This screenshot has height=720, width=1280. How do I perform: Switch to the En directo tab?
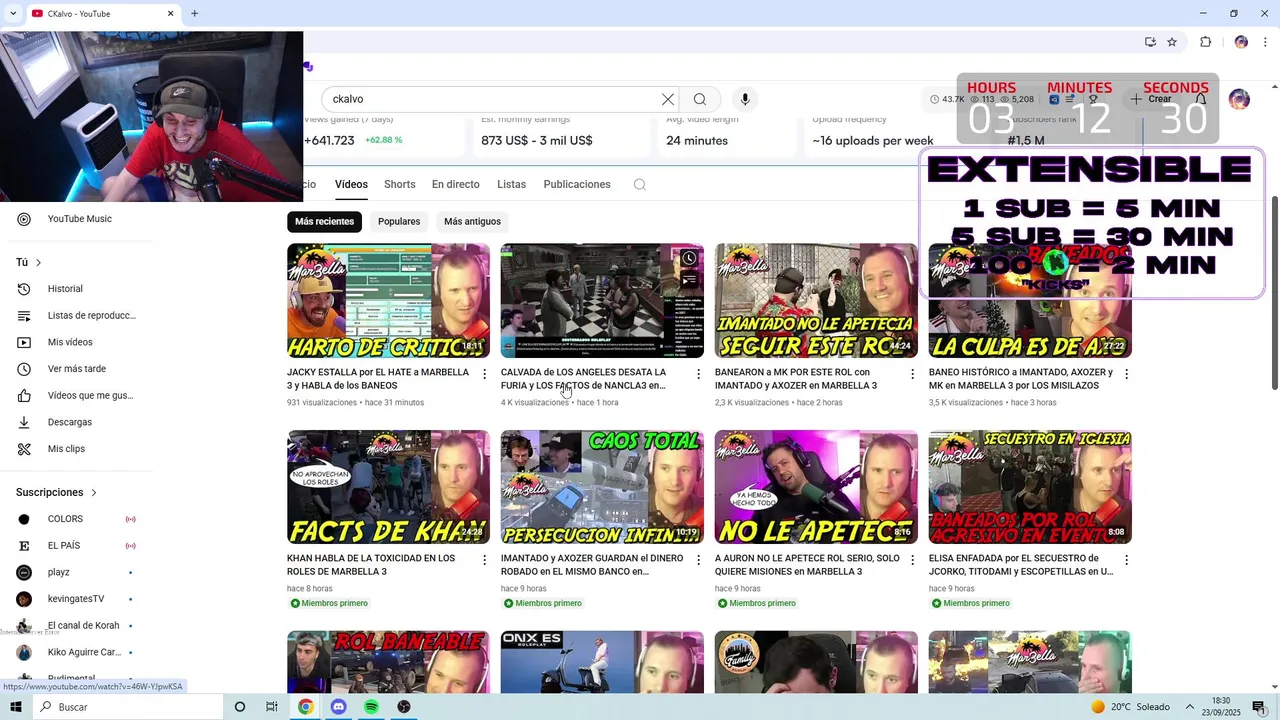[x=456, y=185]
